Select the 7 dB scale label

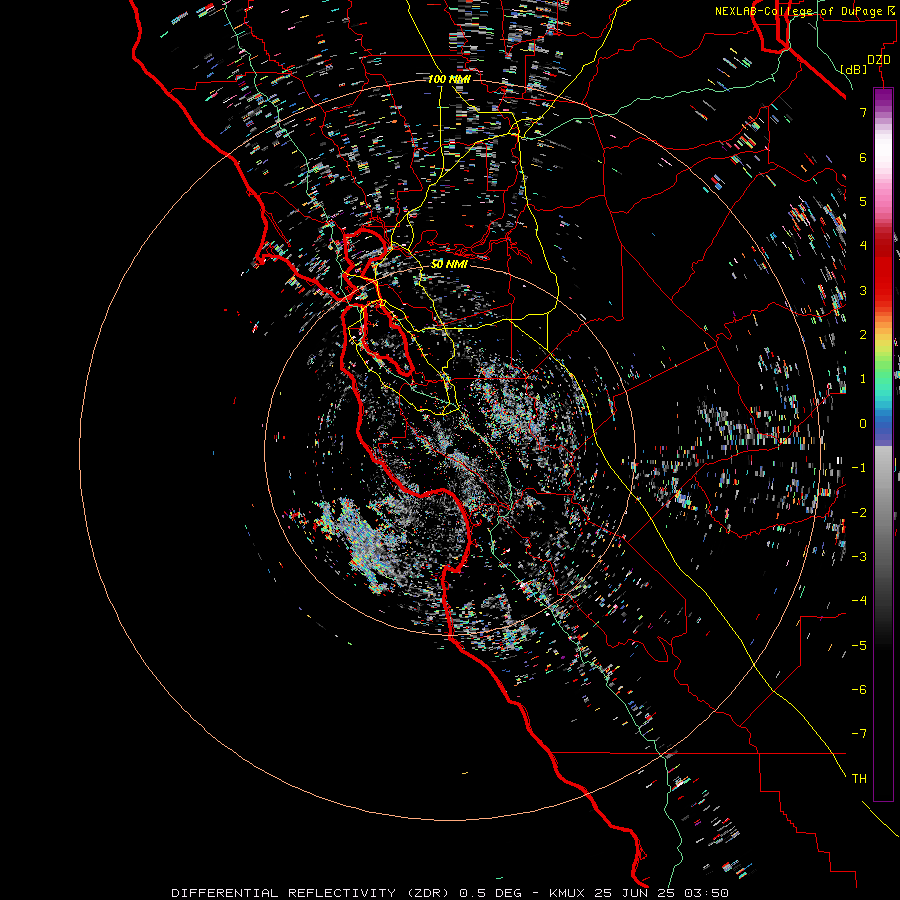coord(863,112)
